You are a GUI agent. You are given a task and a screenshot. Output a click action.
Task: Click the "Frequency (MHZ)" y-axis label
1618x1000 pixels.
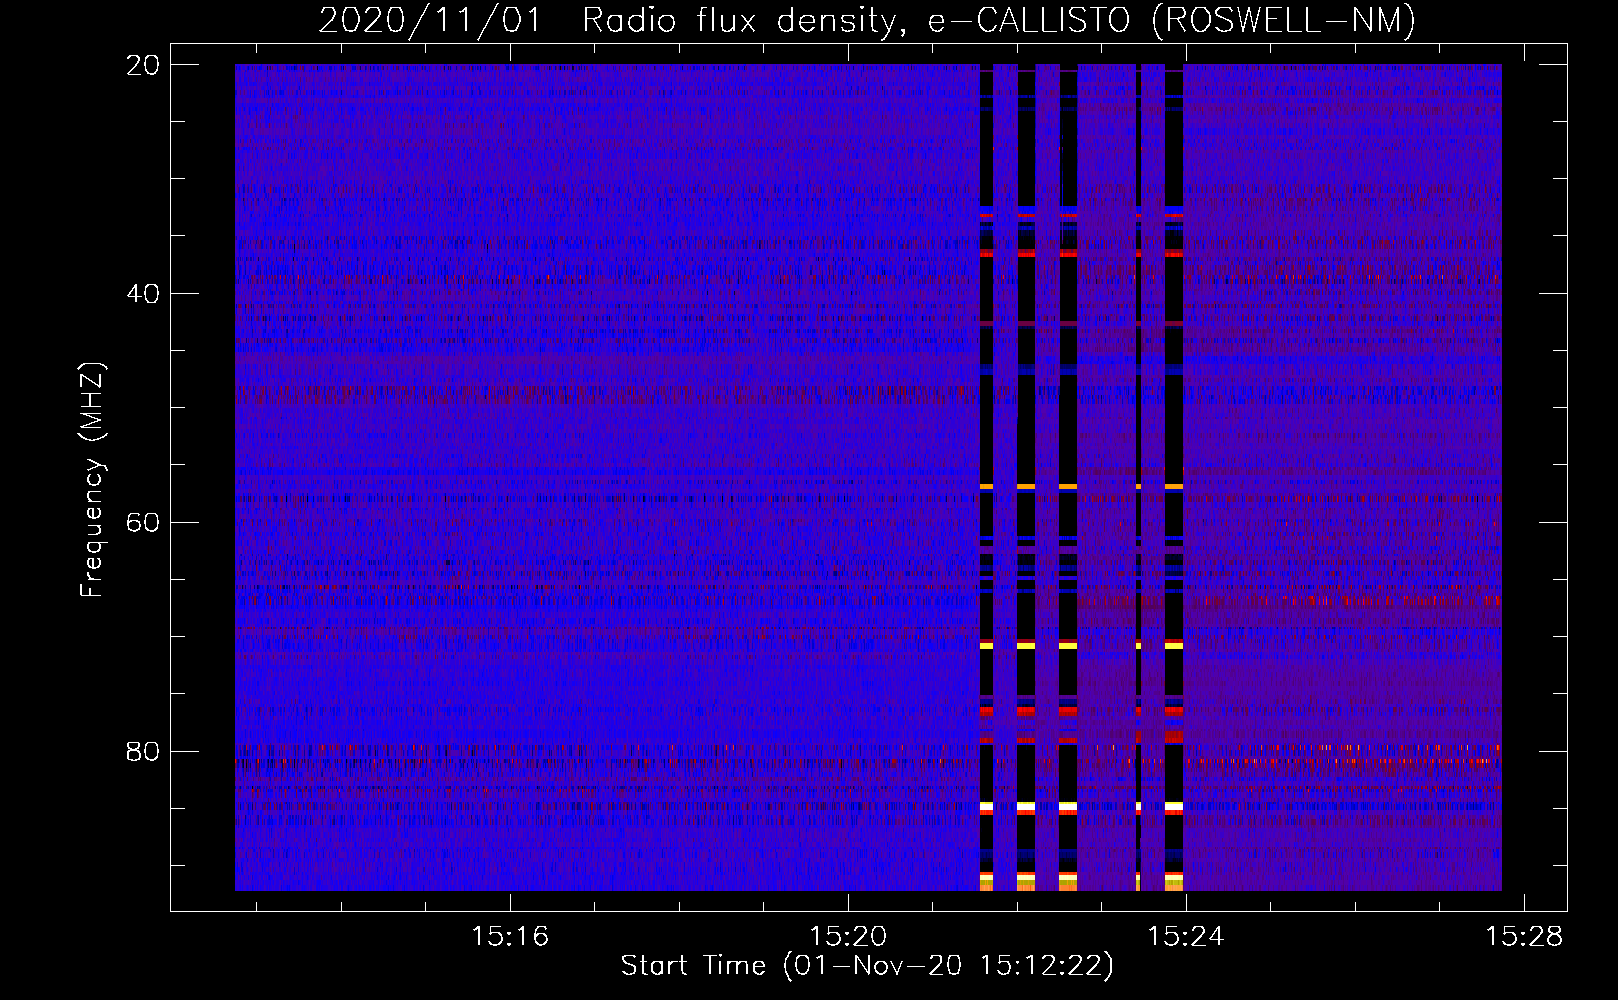[92, 479]
